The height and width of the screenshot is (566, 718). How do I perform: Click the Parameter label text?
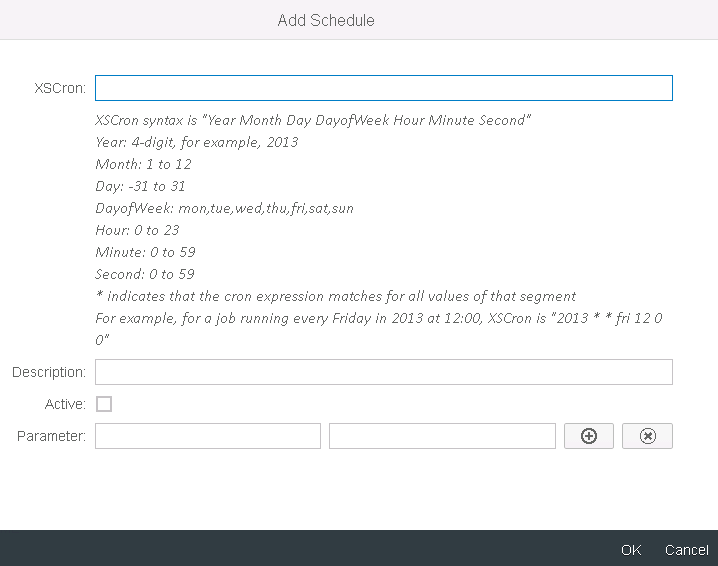52,436
